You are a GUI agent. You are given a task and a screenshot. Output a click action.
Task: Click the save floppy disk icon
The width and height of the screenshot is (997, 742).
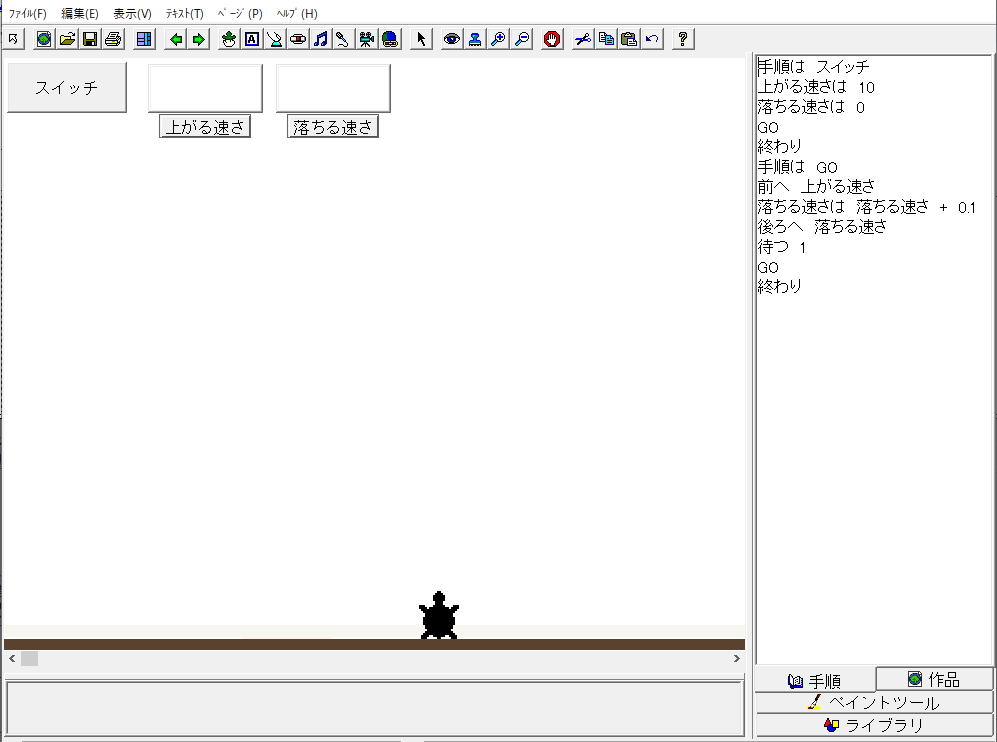pos(90,39)
